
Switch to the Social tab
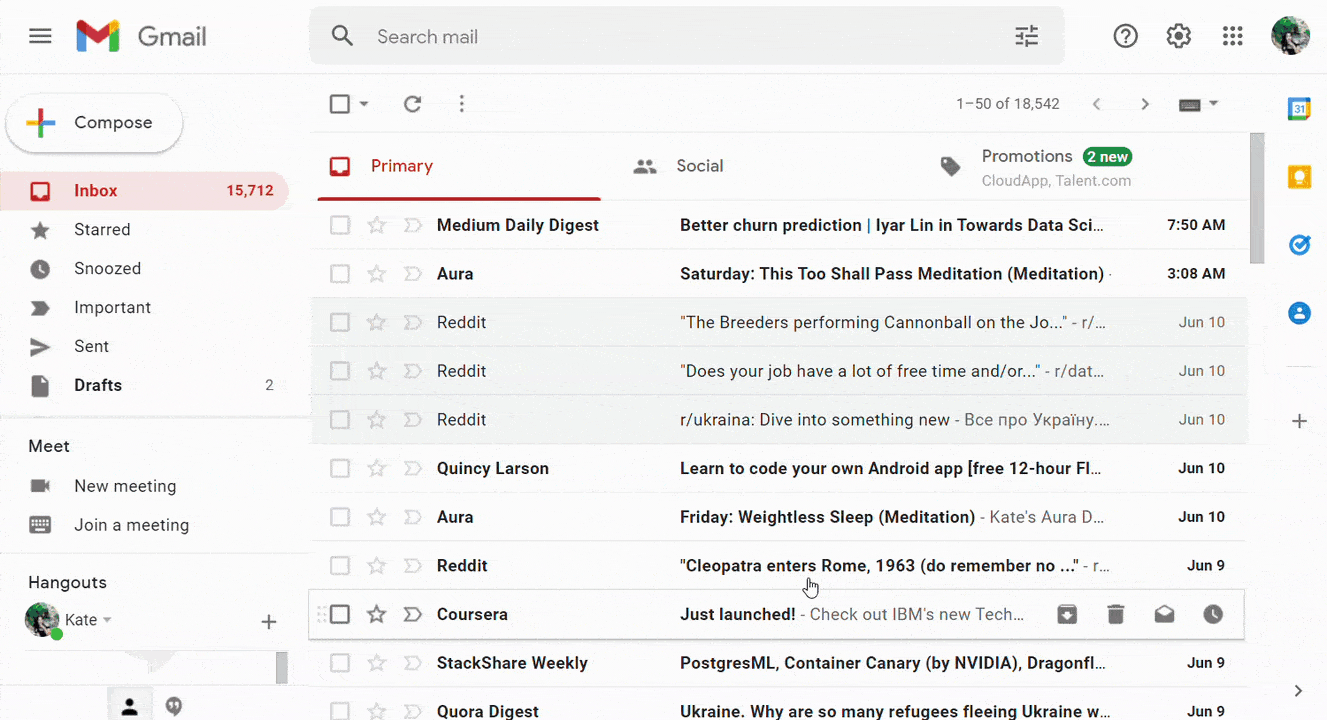point(699,166)
